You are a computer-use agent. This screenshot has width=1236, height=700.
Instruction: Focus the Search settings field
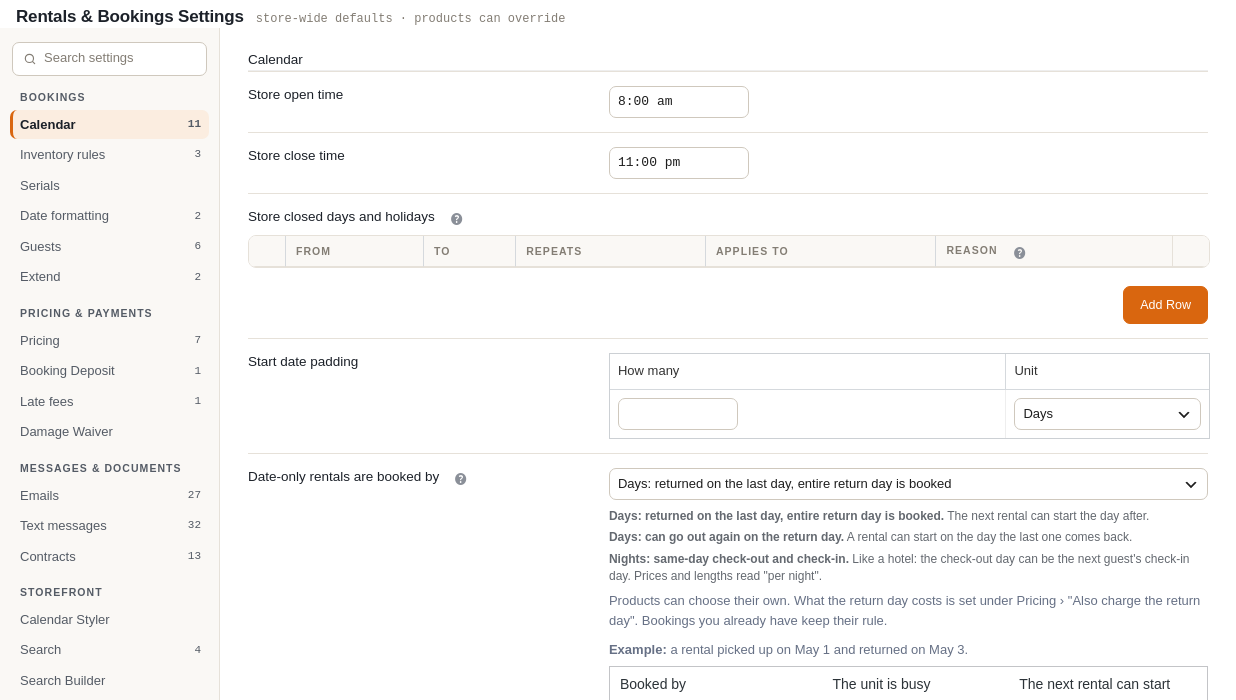(109, 59)
